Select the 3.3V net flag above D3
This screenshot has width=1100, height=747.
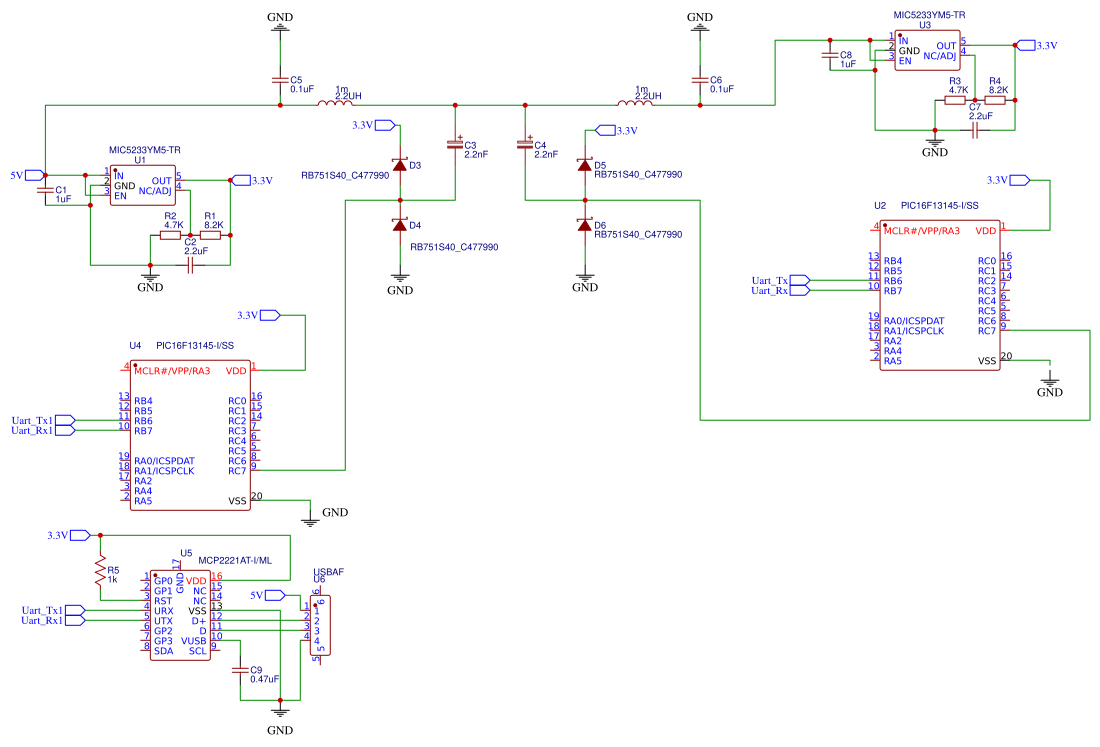pyautogui.click(x=386, y=125)
